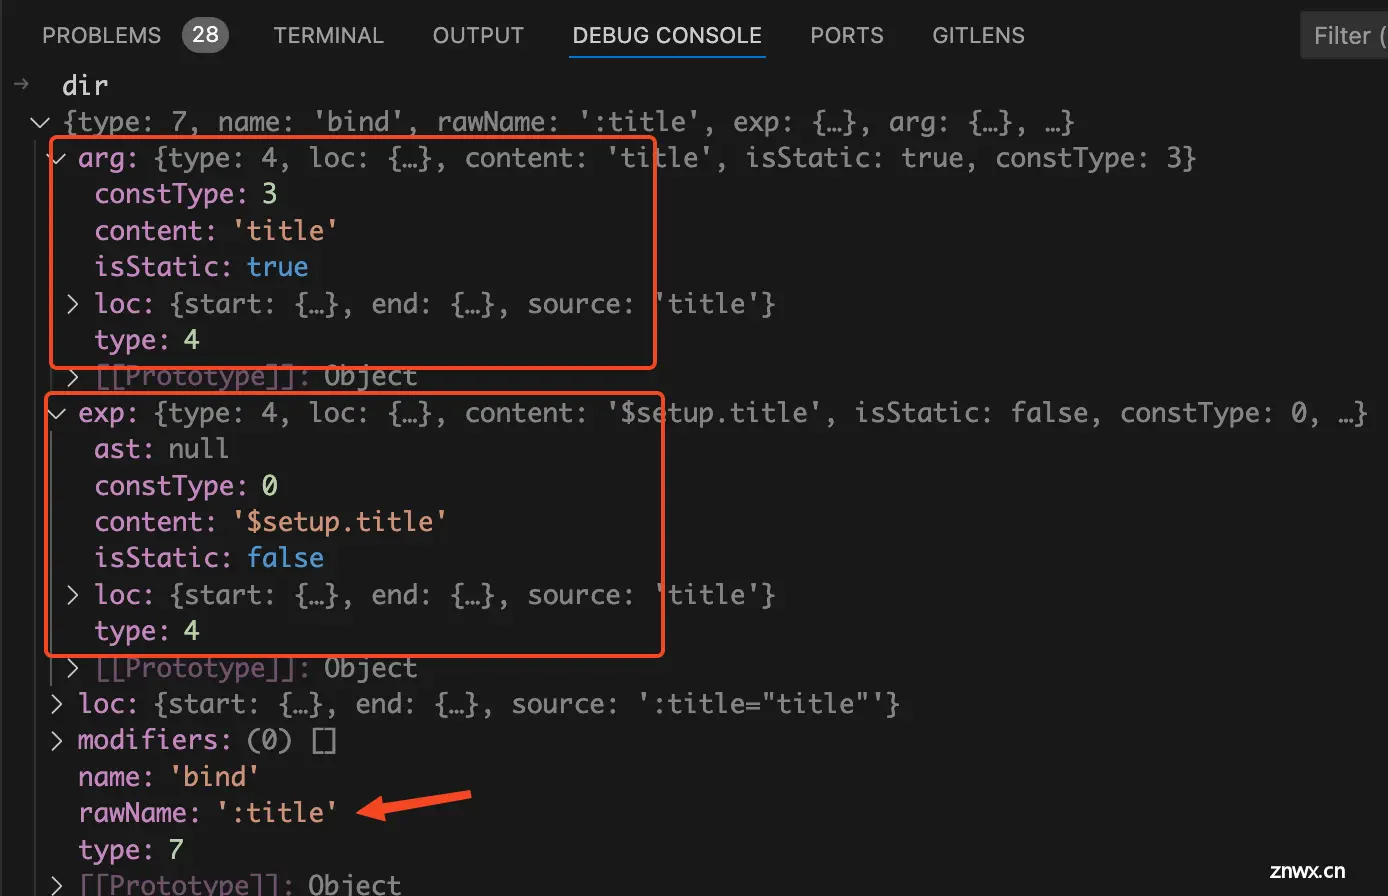Select the "rawName: ':title'" row
This screenshot has height=896, width=1388.
pyautogui.click(x=208, y=812)
